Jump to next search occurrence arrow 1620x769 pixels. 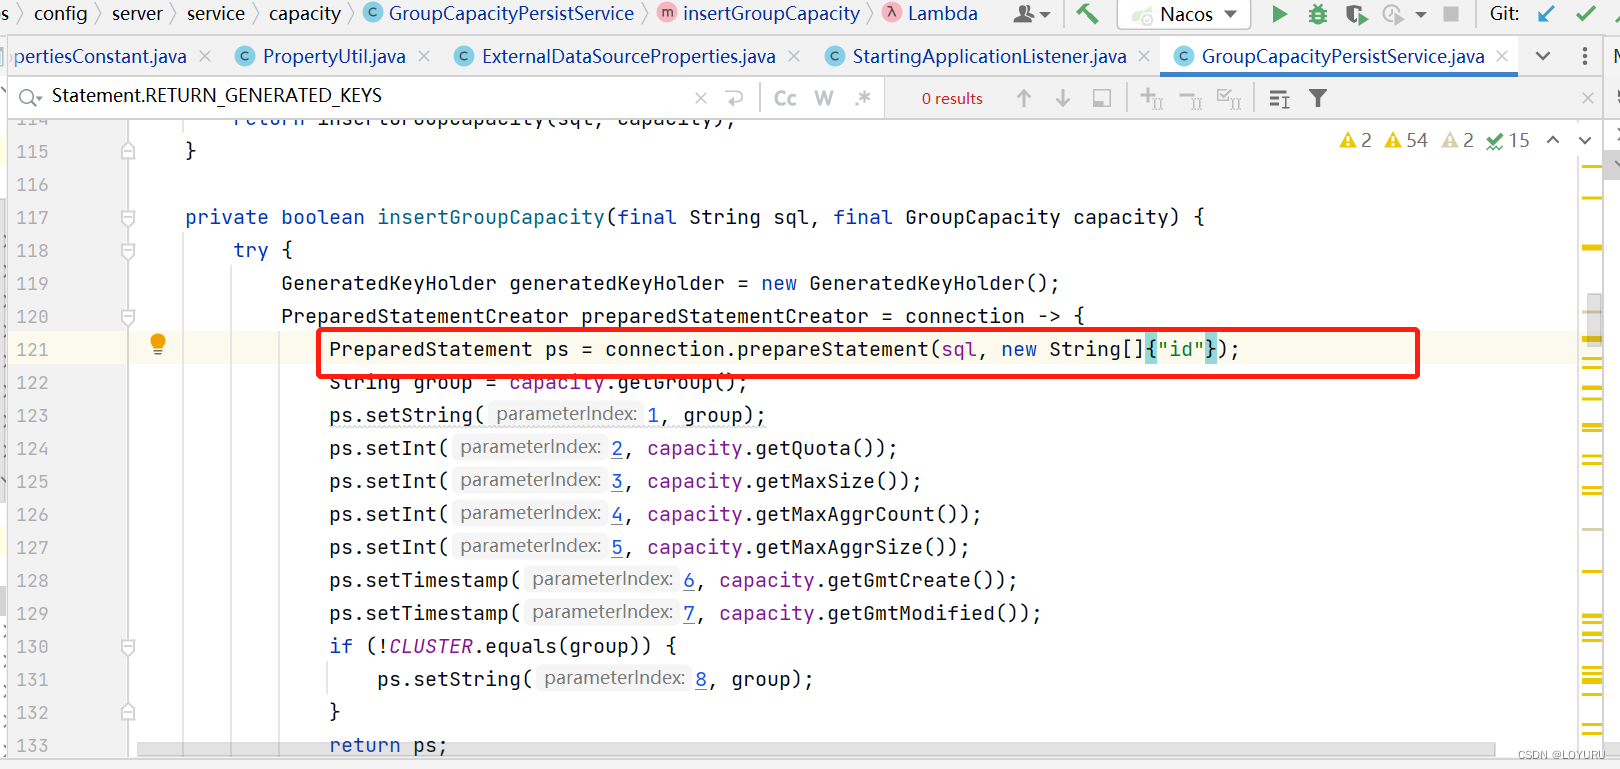[x=1063, y=98]
